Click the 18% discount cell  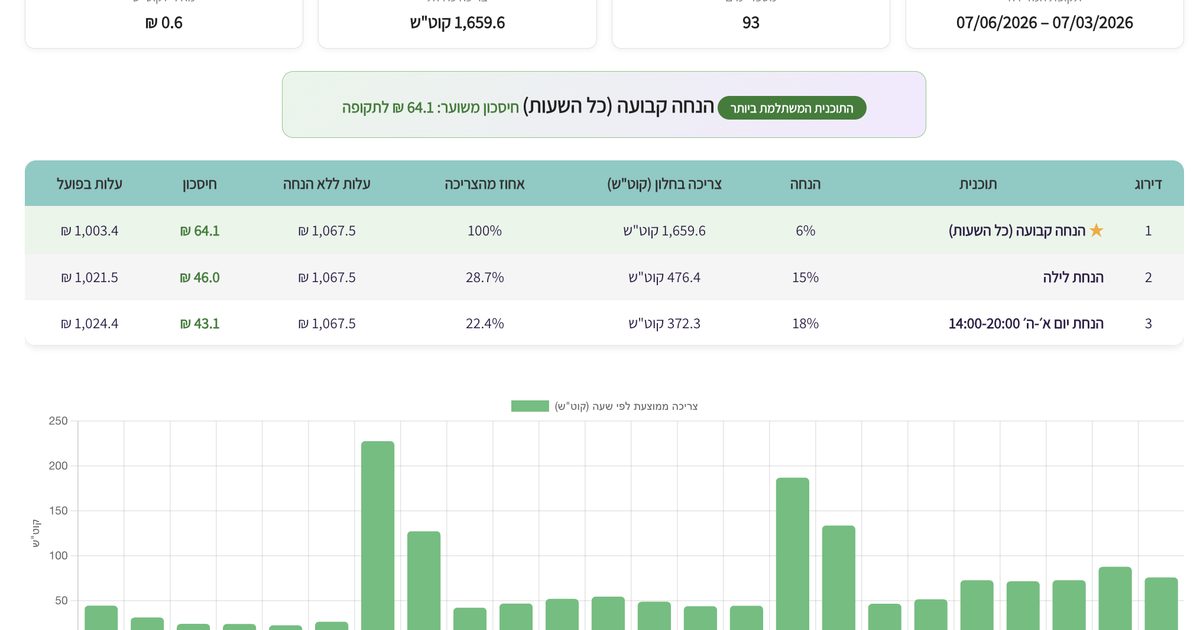pyautogui.click(x=805, y=323)
